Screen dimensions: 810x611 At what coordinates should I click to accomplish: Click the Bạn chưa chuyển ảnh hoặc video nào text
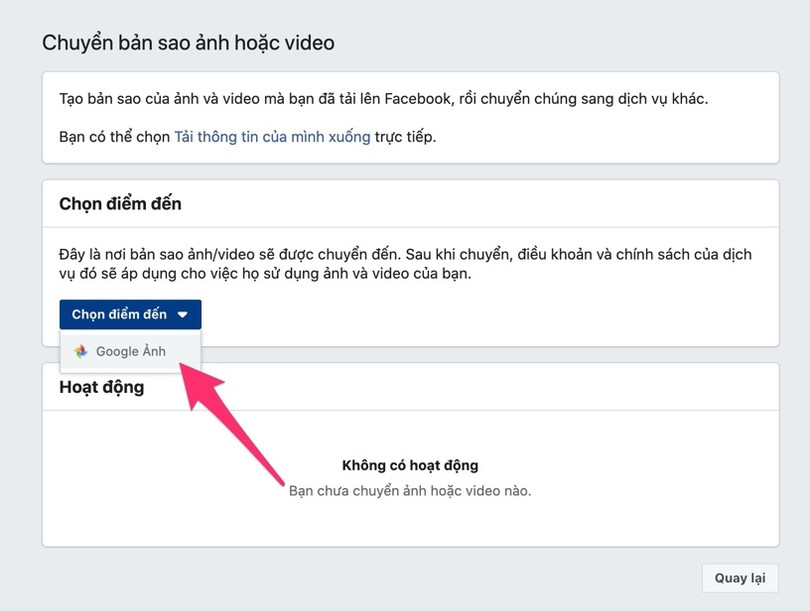tap(410, 491)
